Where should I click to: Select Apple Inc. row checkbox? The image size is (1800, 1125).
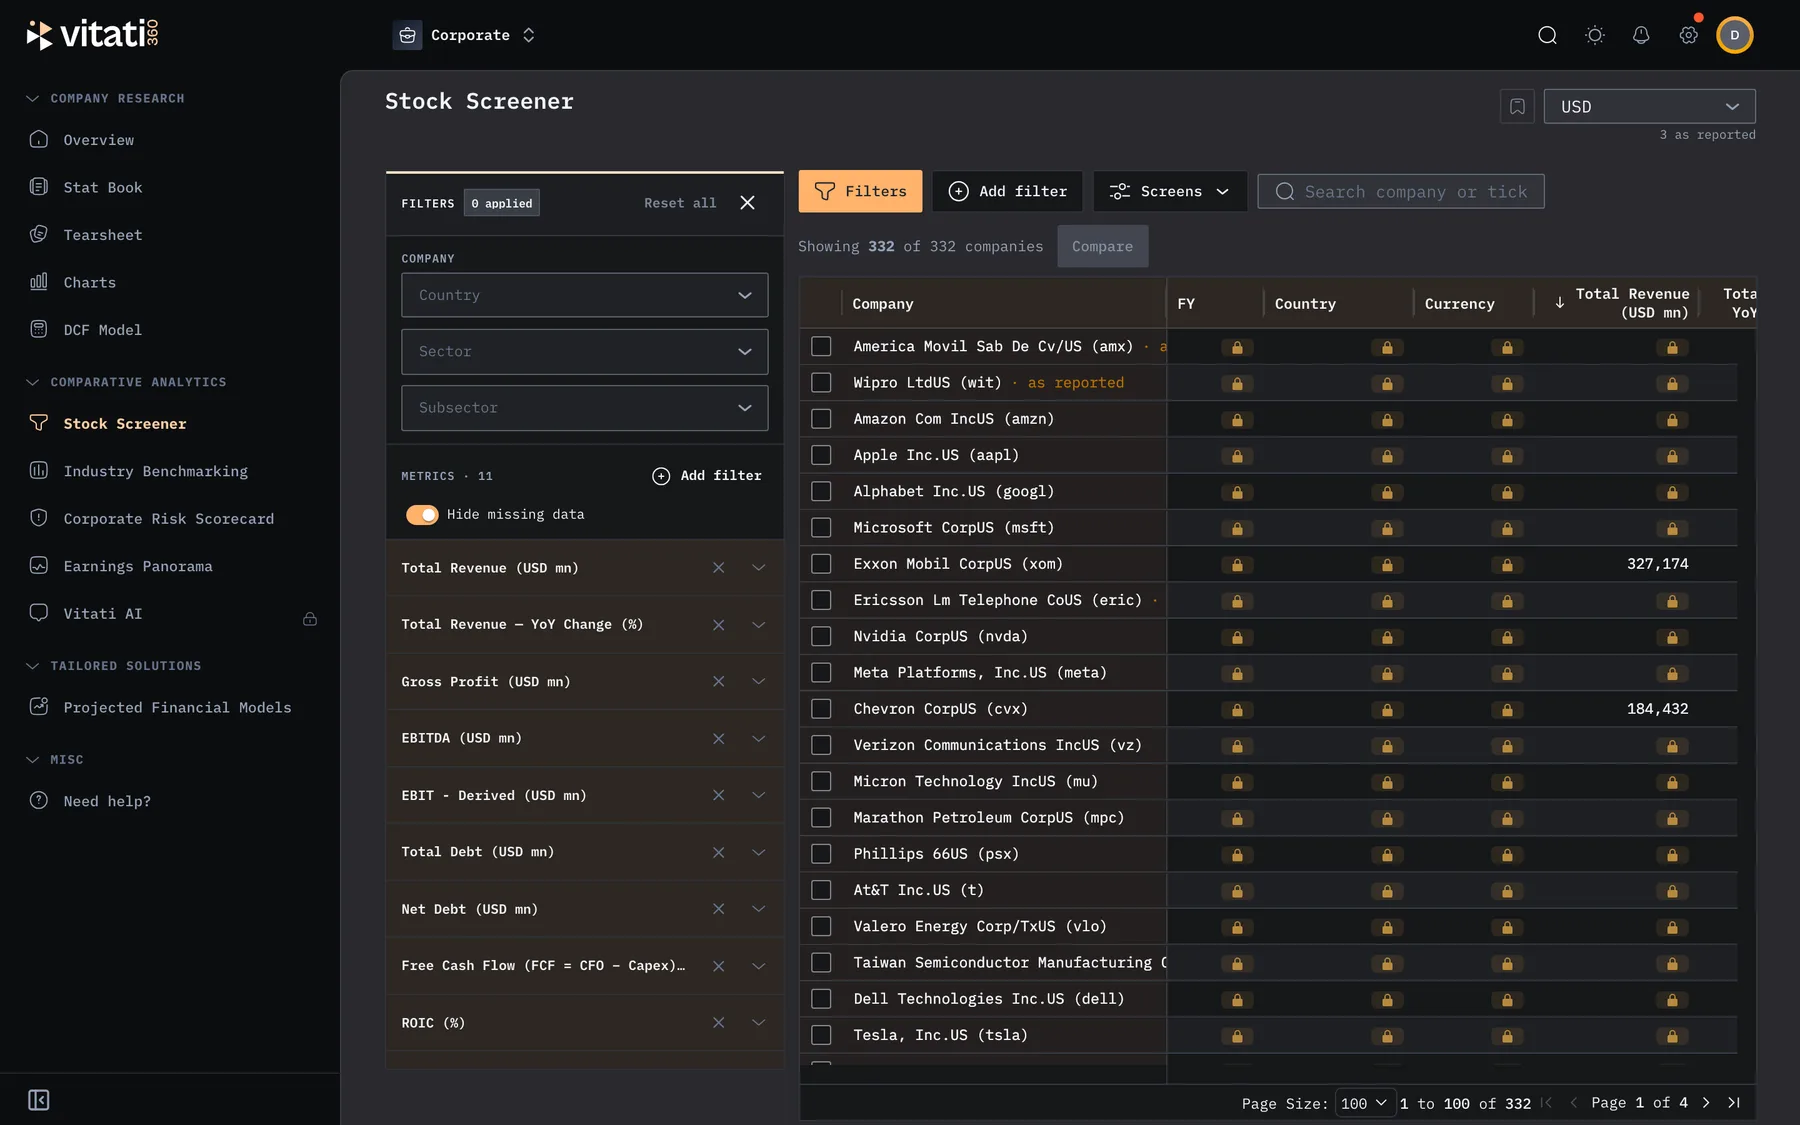(x=821, y=455)
